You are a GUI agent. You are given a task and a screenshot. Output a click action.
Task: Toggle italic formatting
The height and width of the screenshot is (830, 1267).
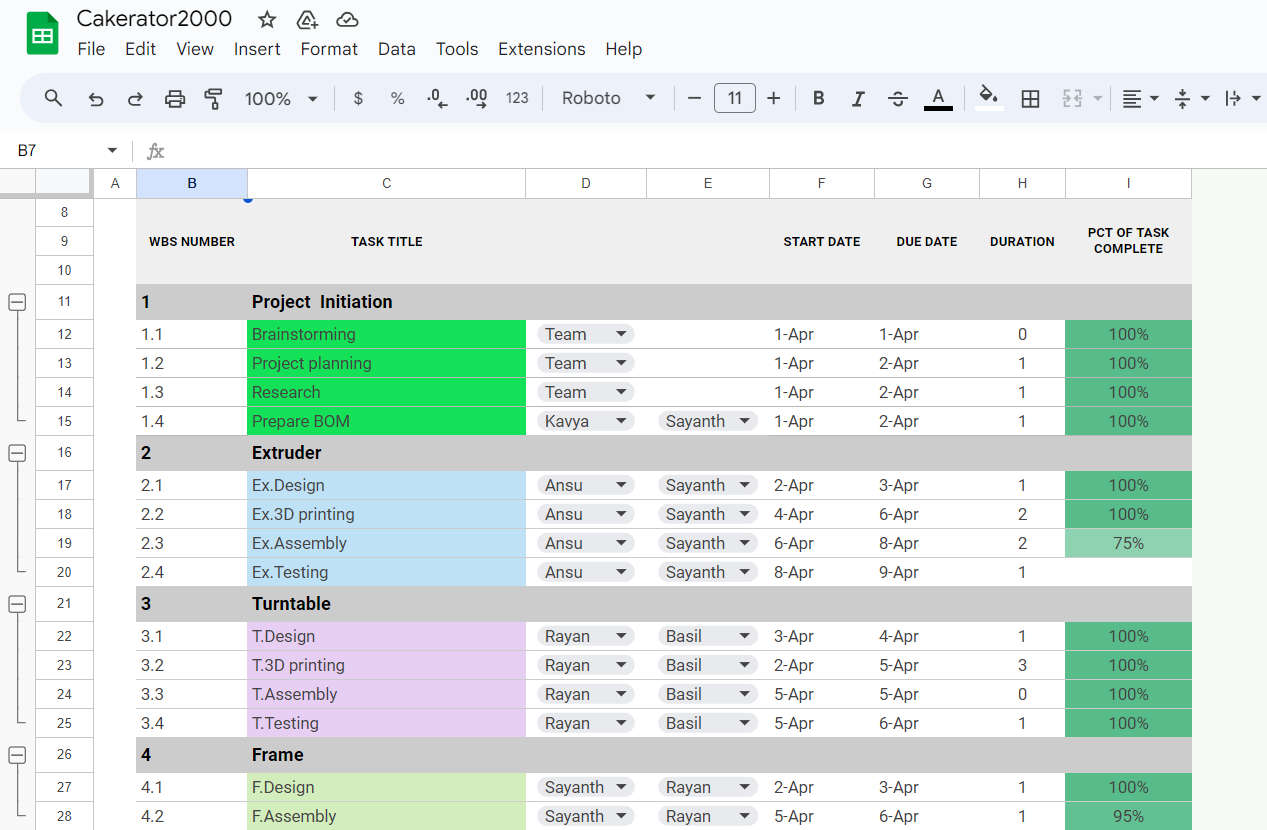857,98
